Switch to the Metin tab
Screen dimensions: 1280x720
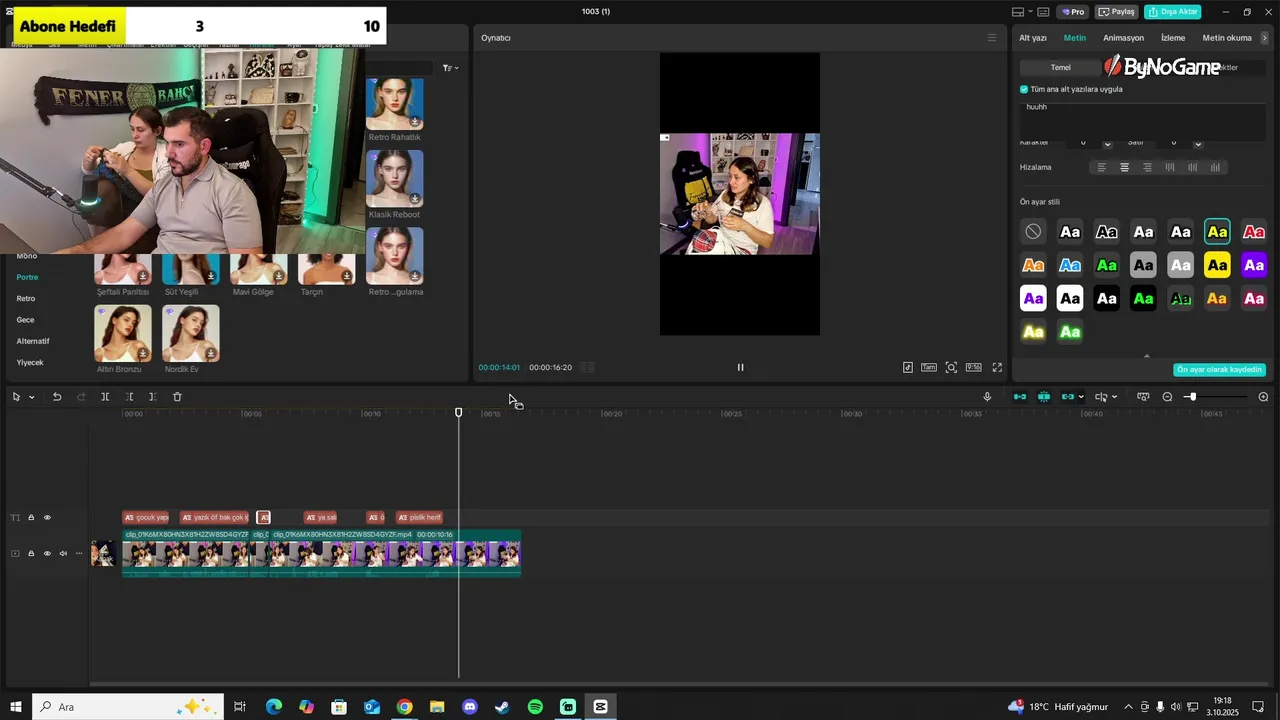click(1075, 38)
